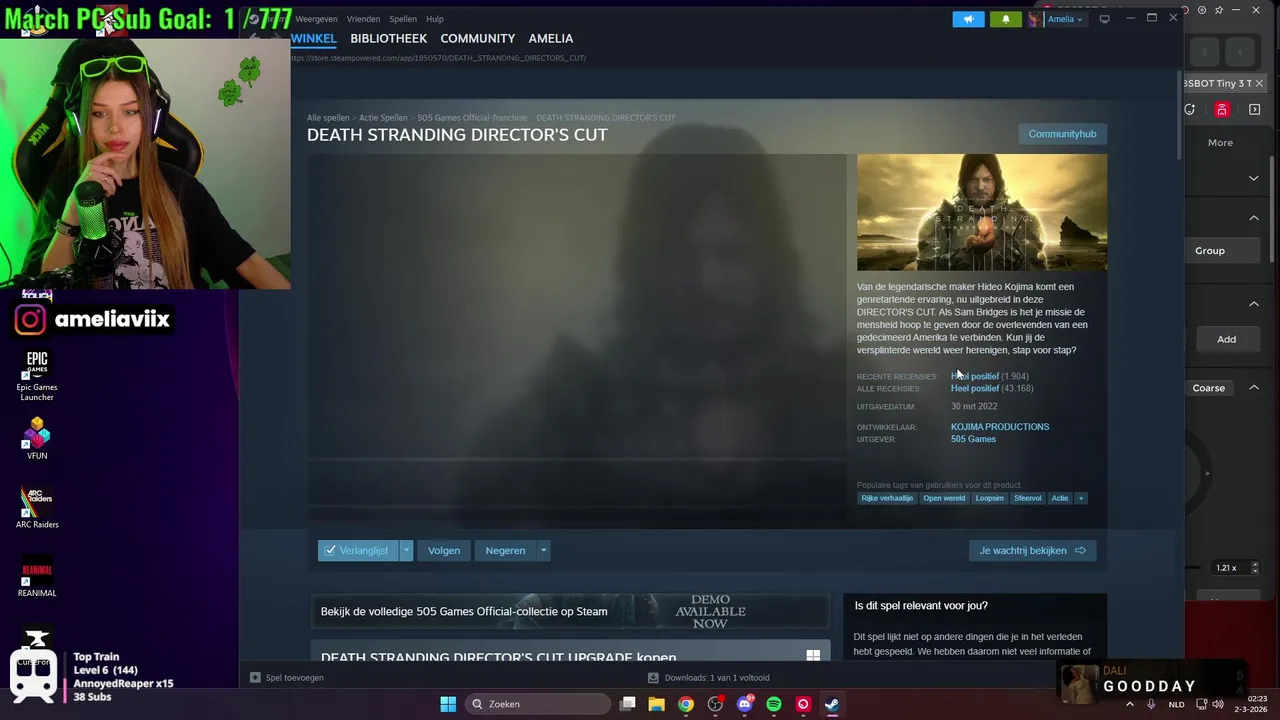Screen dimensions: 1280x720
Task: Click the microphone tray icon
Action: (1152, 704)
